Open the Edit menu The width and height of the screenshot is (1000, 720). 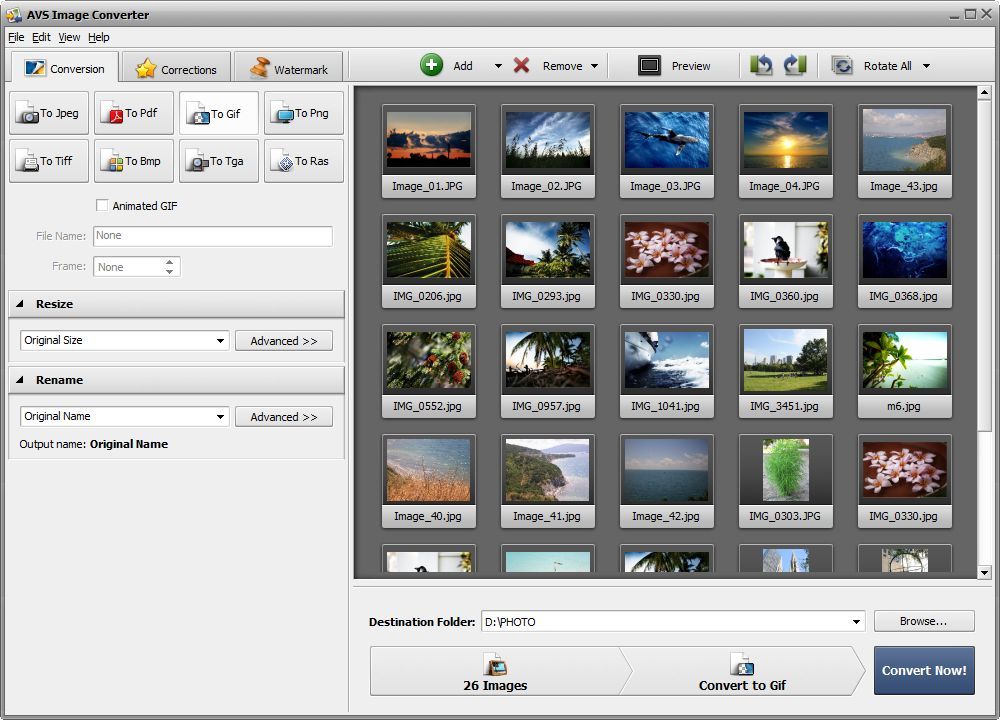click(41, 37)
